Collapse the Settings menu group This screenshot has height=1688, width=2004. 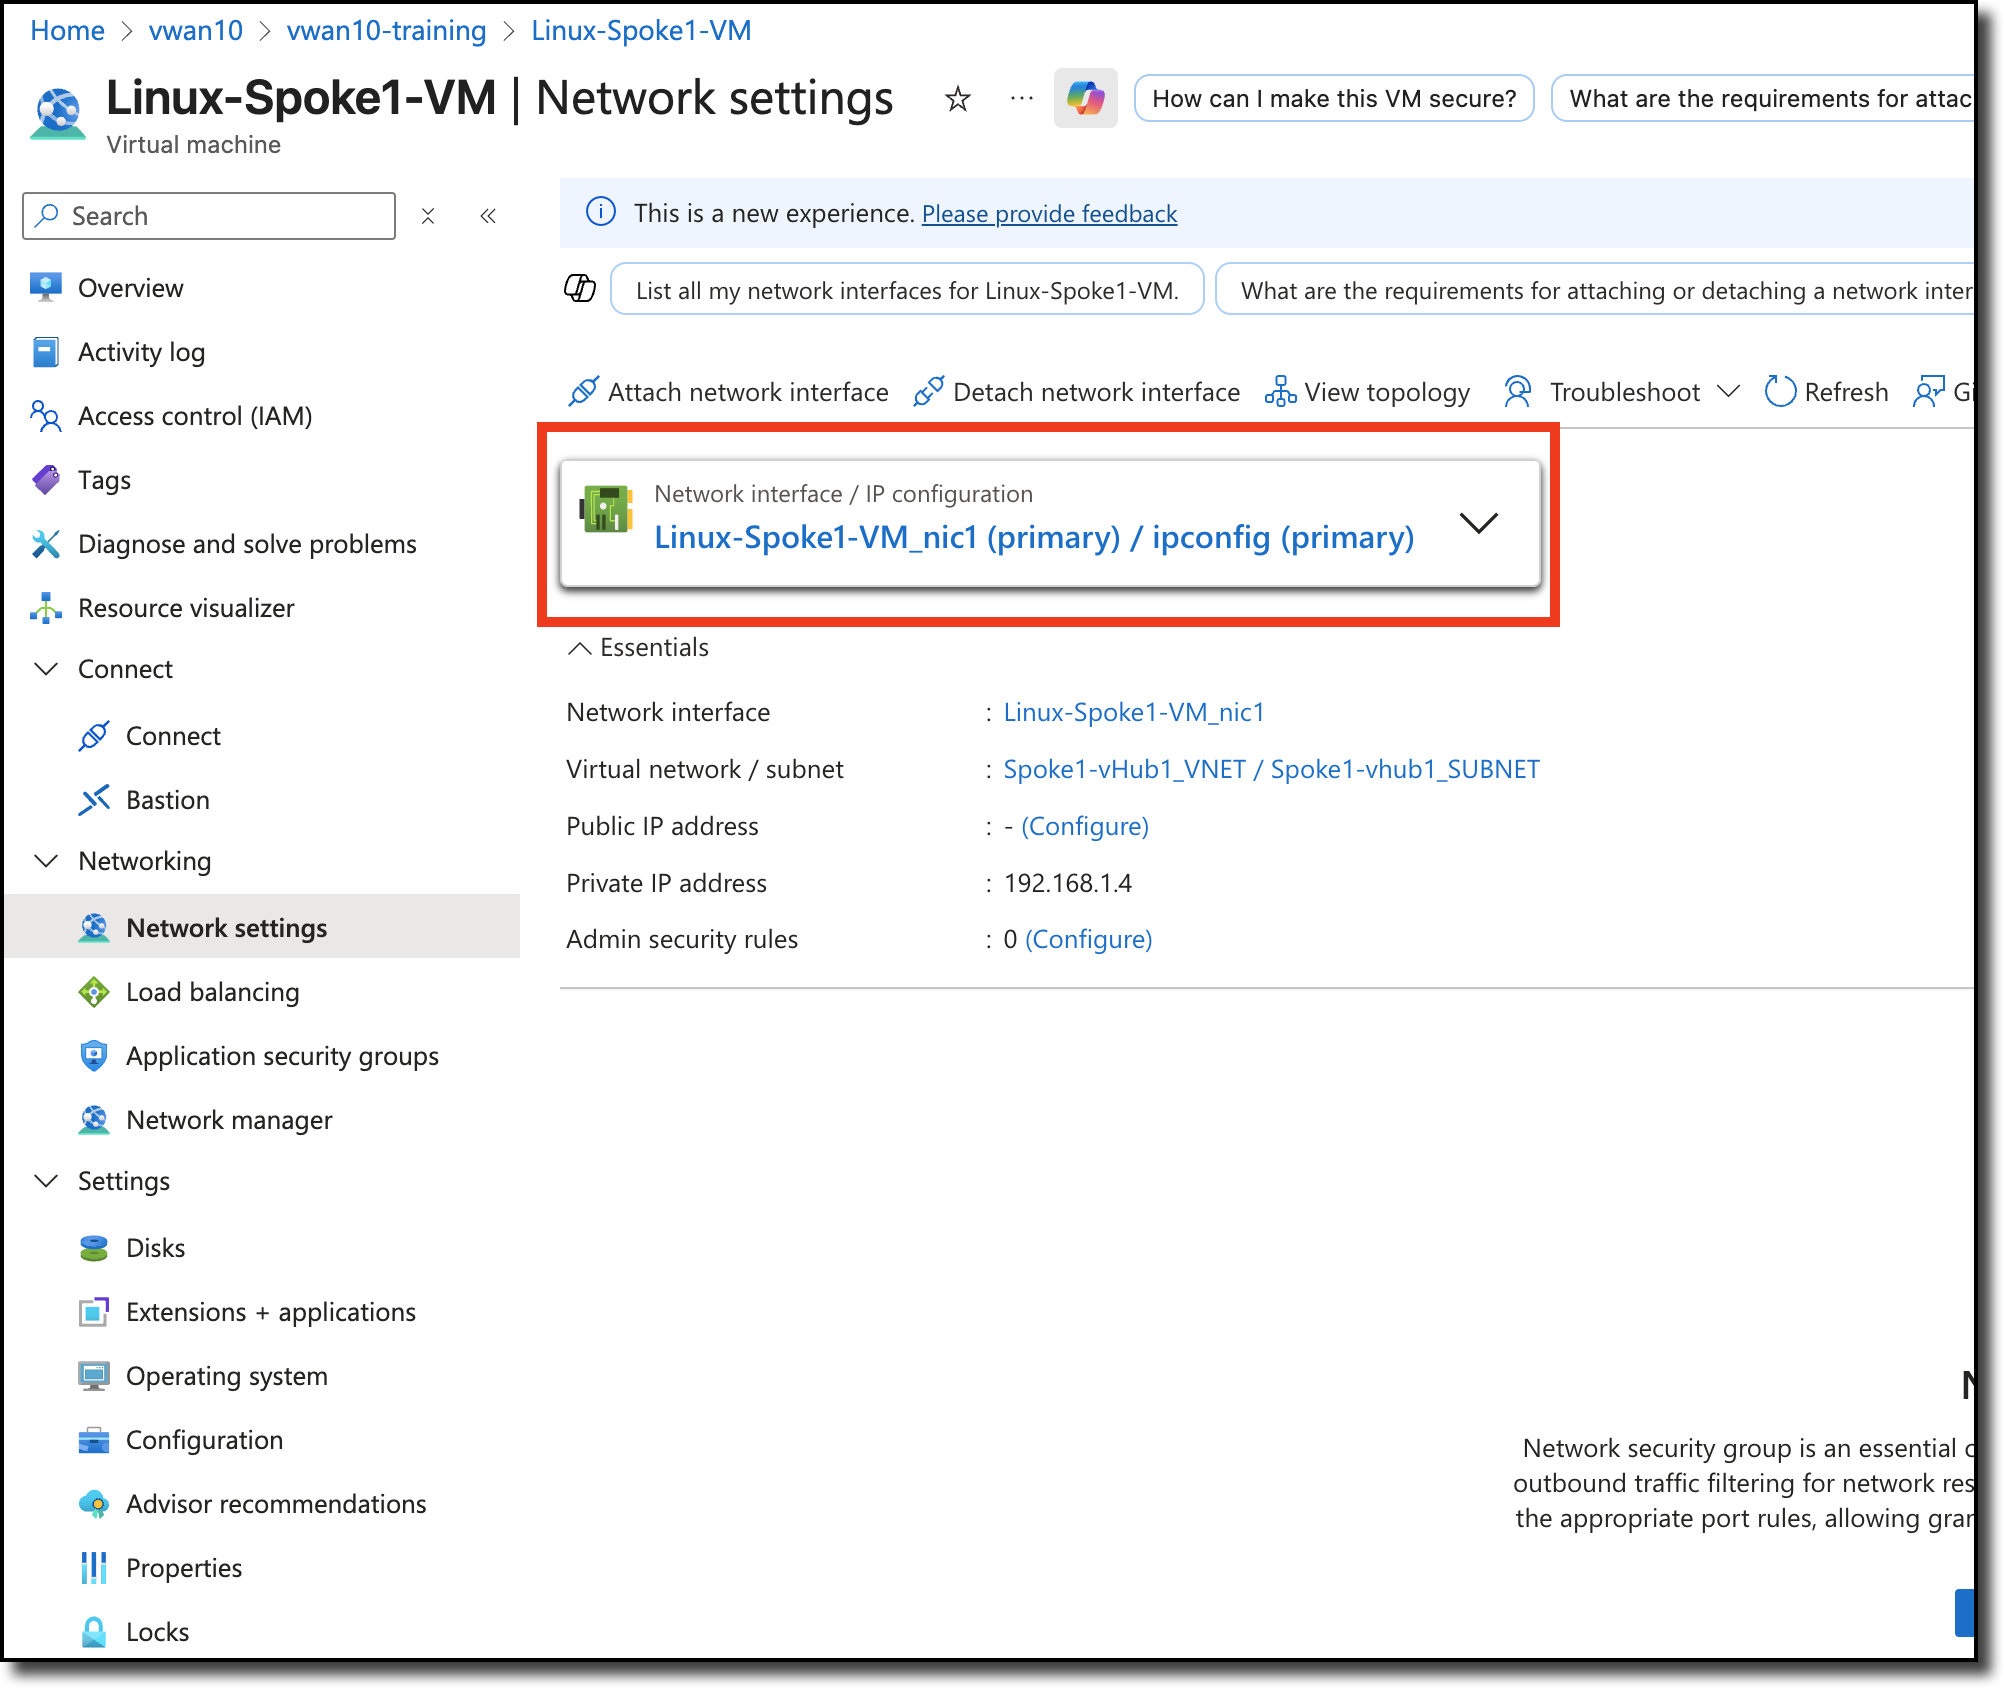46,1181
